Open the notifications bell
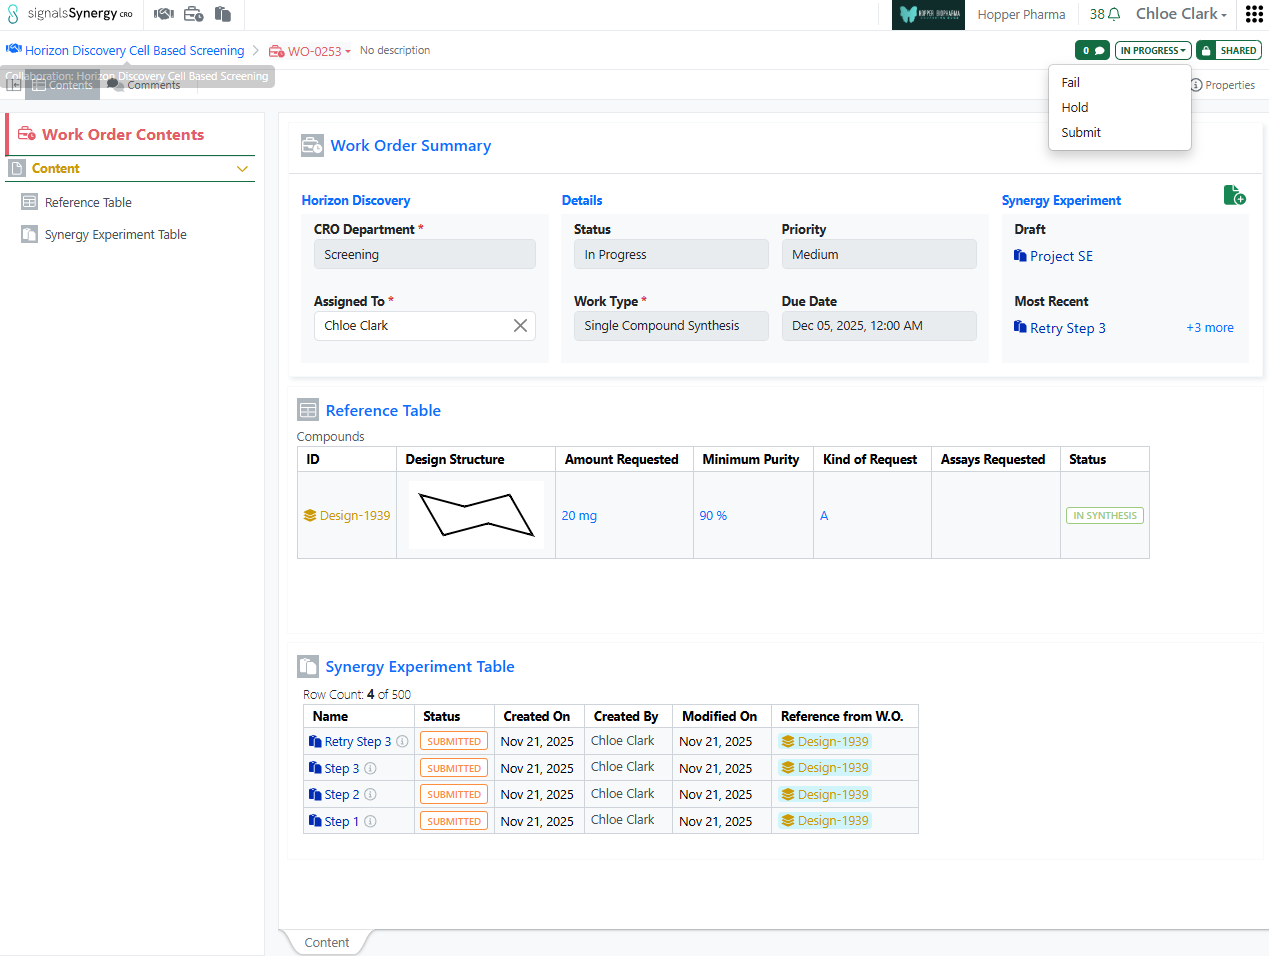This screenshot has width=1269, height=956. tap(1113, 14)
